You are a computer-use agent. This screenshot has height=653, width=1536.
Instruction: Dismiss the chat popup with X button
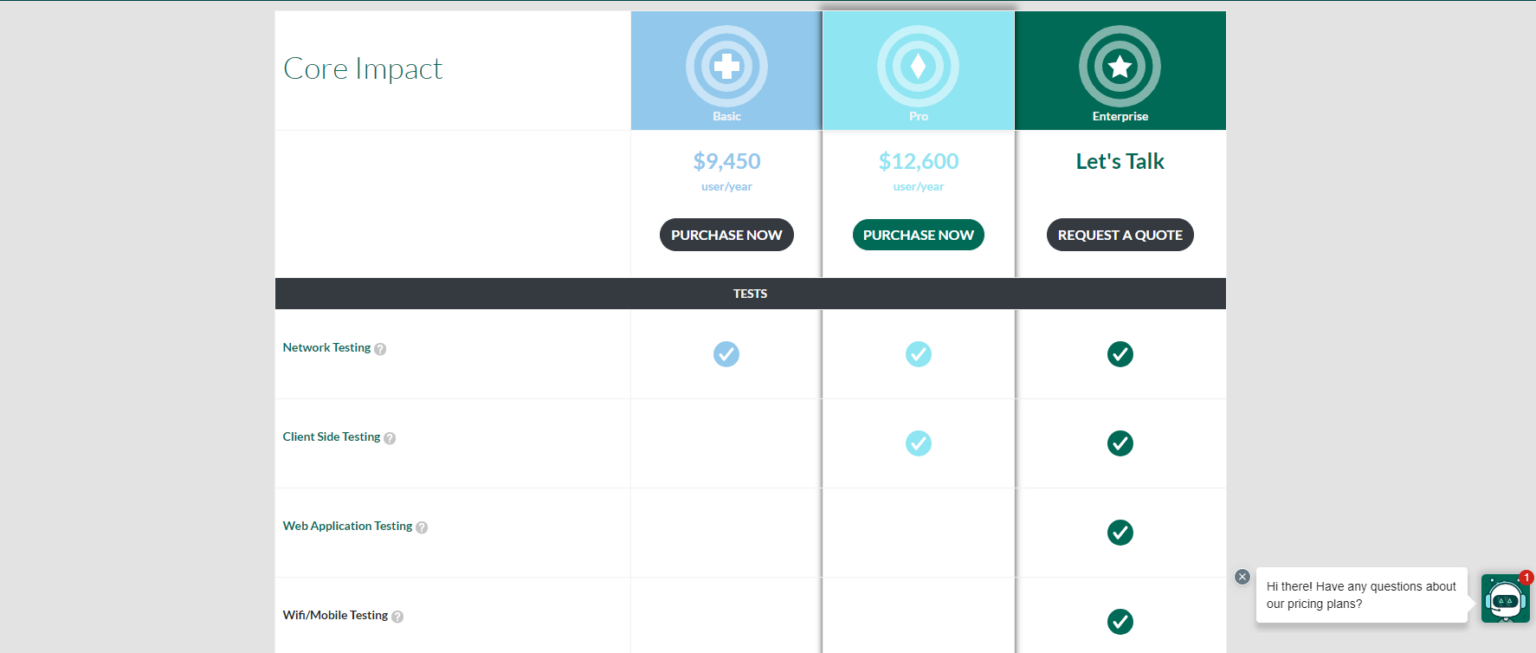(x=1242, y=576)
